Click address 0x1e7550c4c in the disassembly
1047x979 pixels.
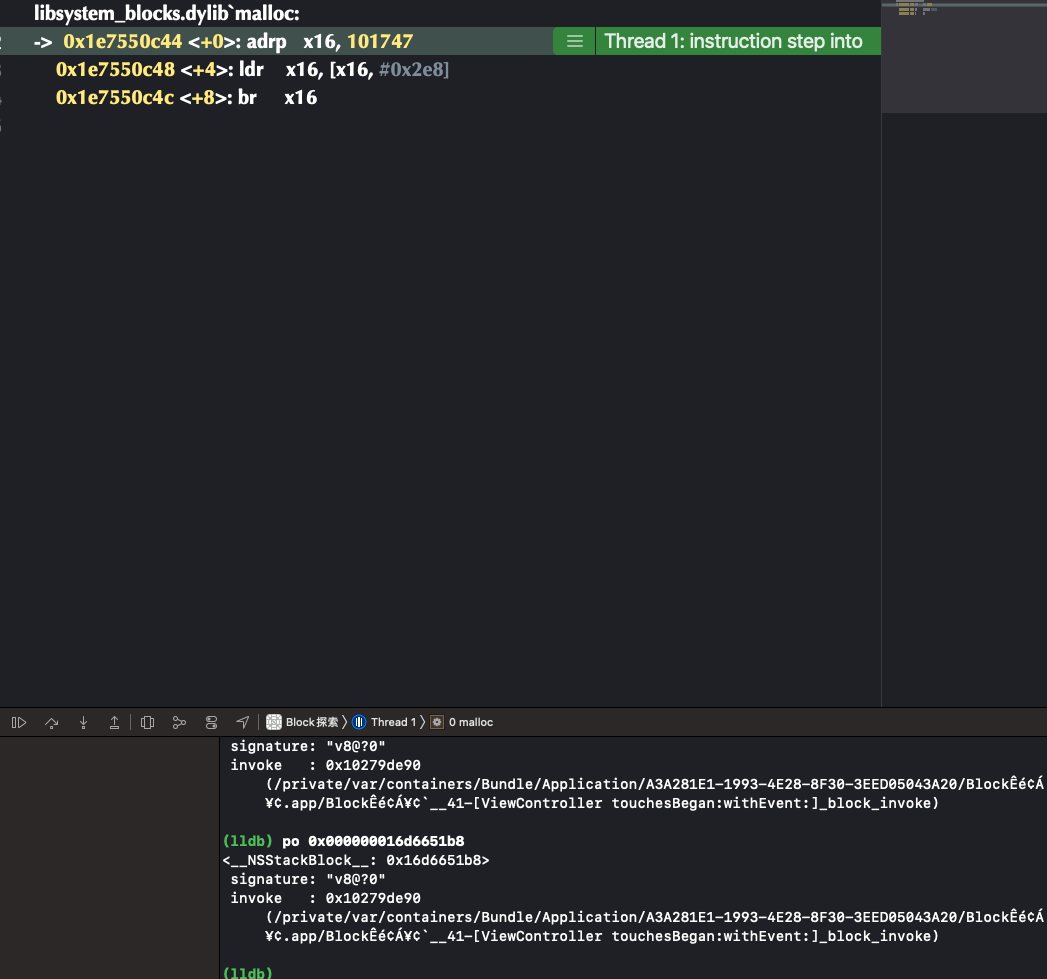click(x=114, y=97)
